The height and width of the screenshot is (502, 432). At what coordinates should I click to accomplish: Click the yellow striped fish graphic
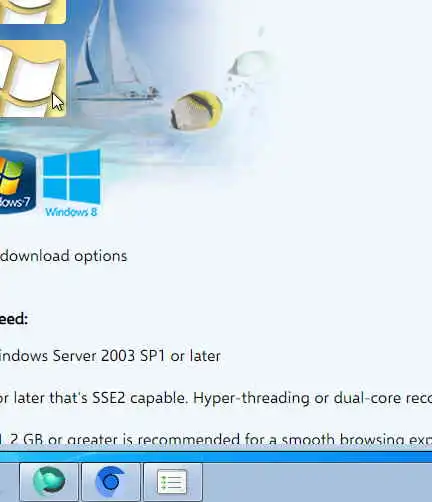tap(196, 110)
